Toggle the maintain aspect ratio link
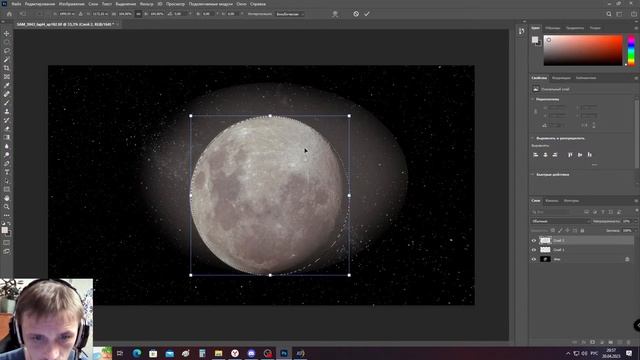Viewport: 640px width, 360px height. click(x=138, y=14)
